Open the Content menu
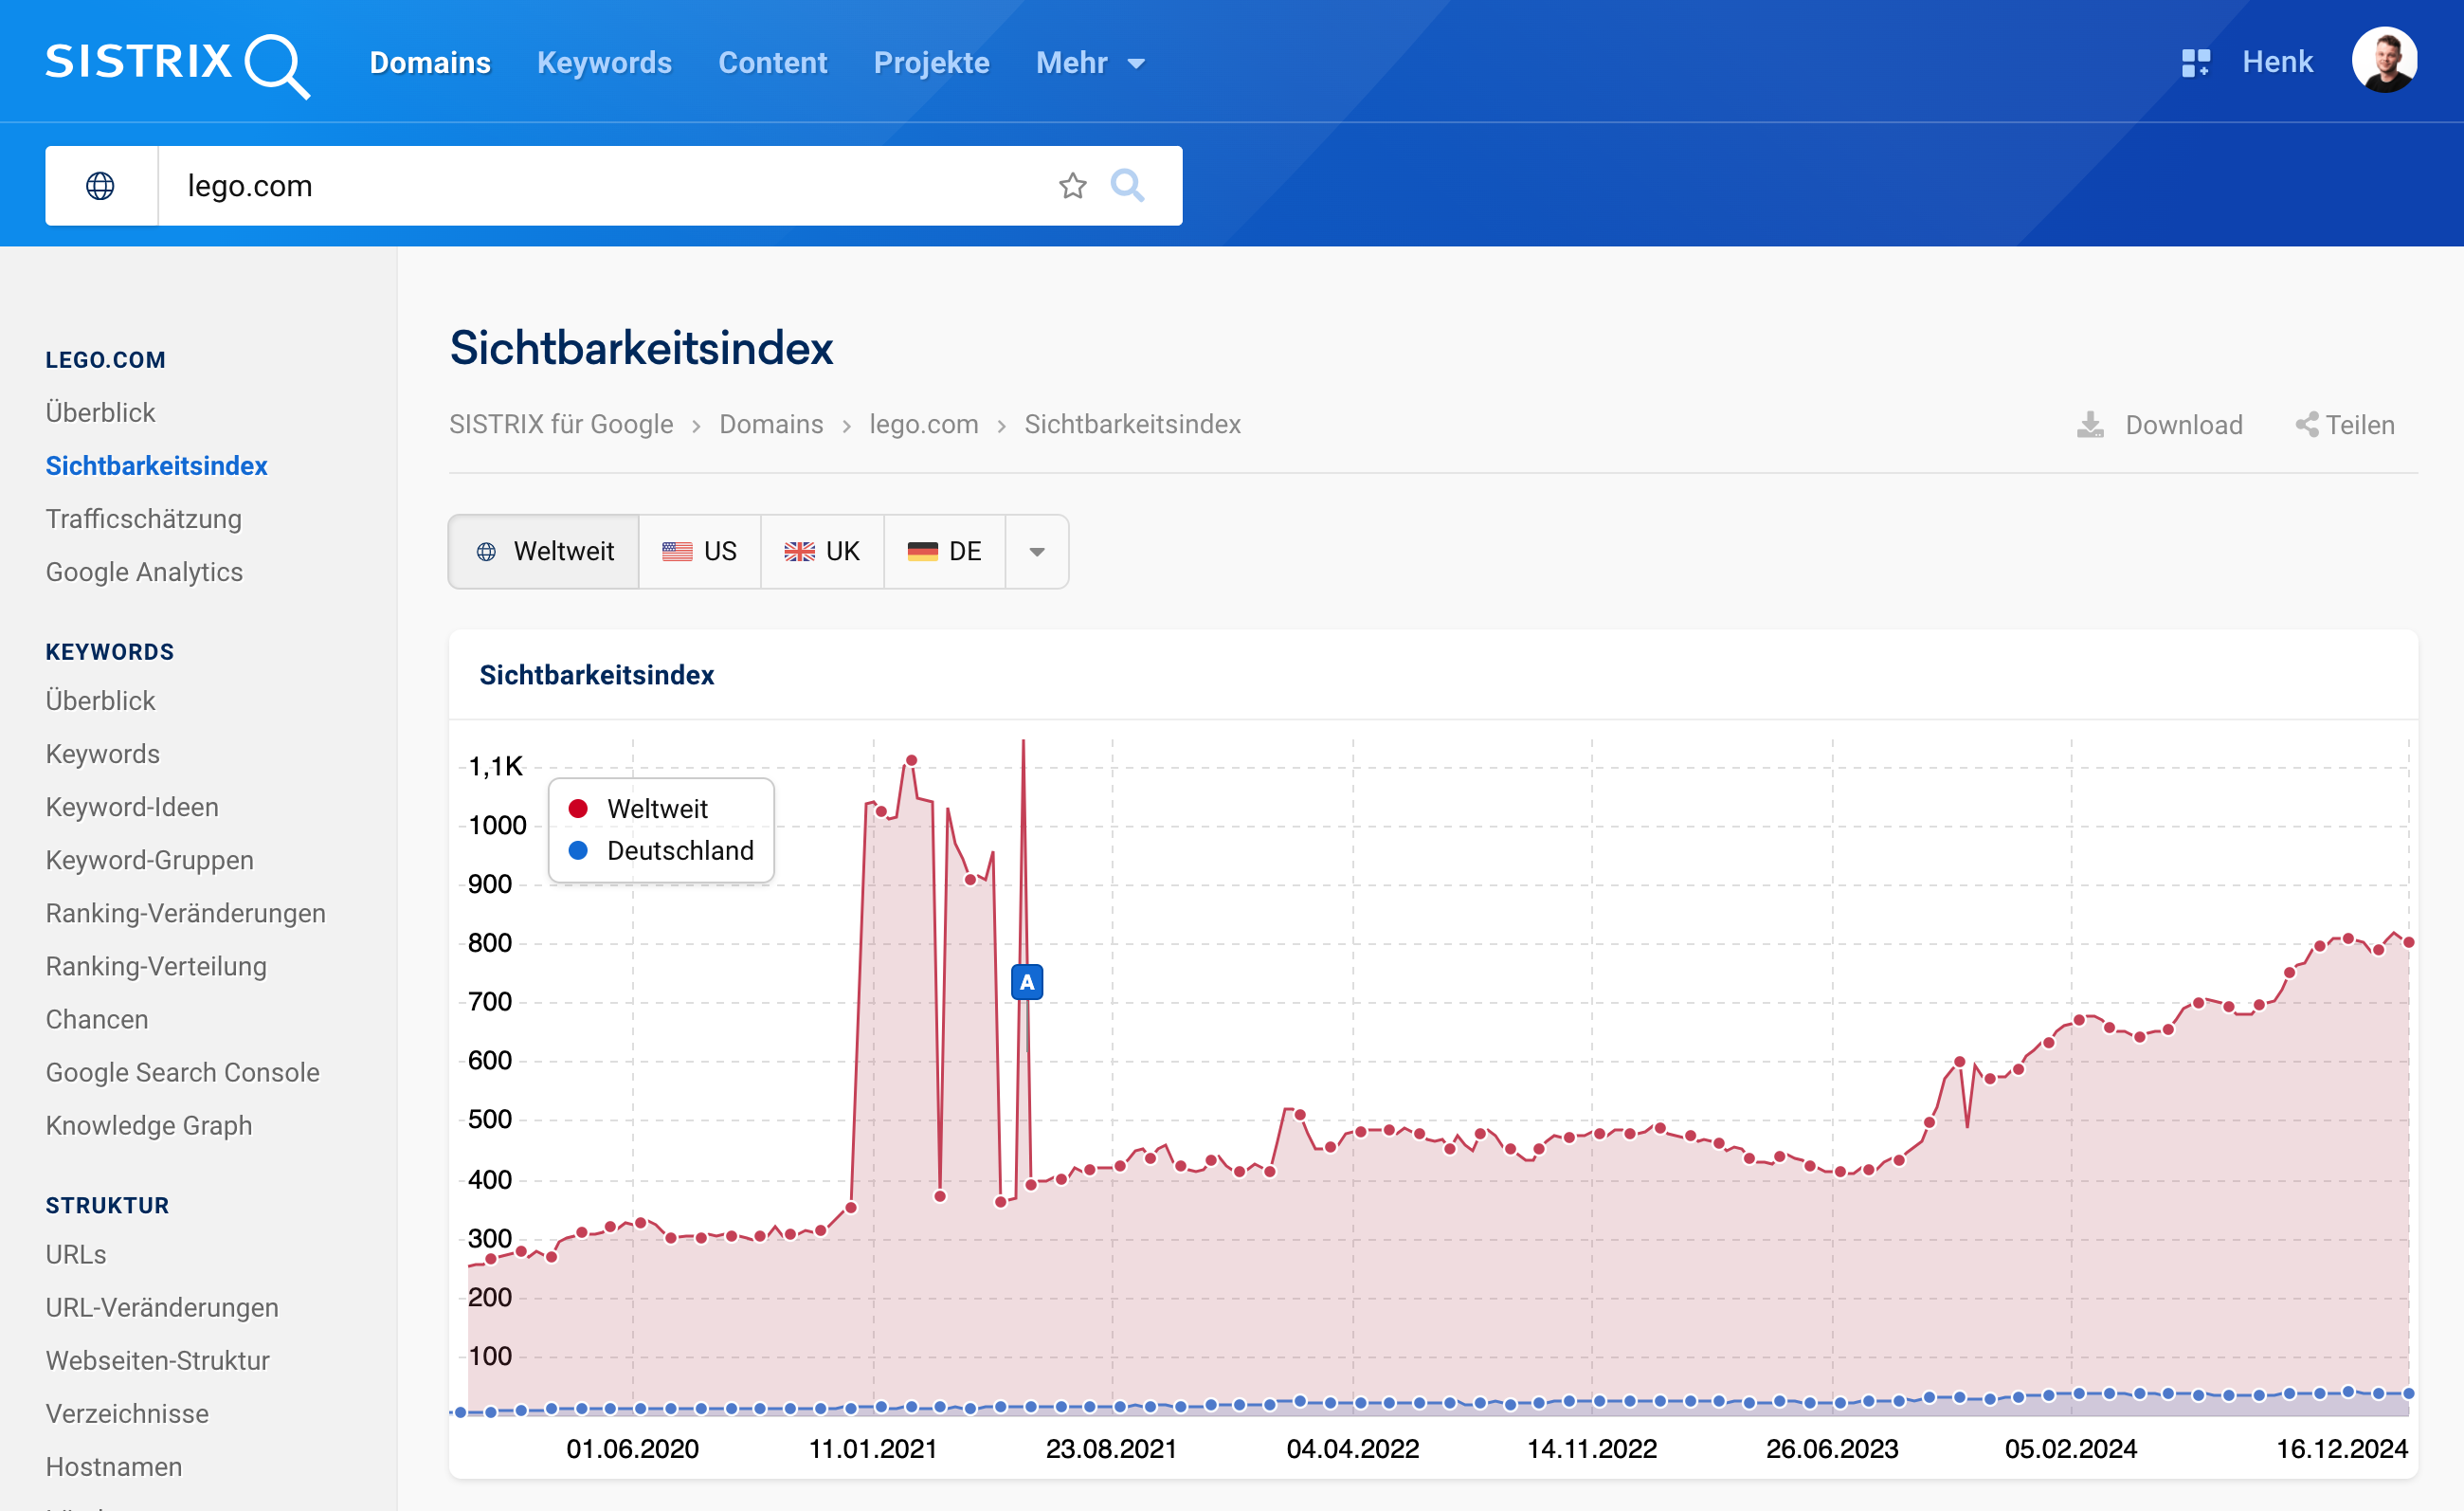This screenshot has width=2464, height=1511. (x=772, y=63)
